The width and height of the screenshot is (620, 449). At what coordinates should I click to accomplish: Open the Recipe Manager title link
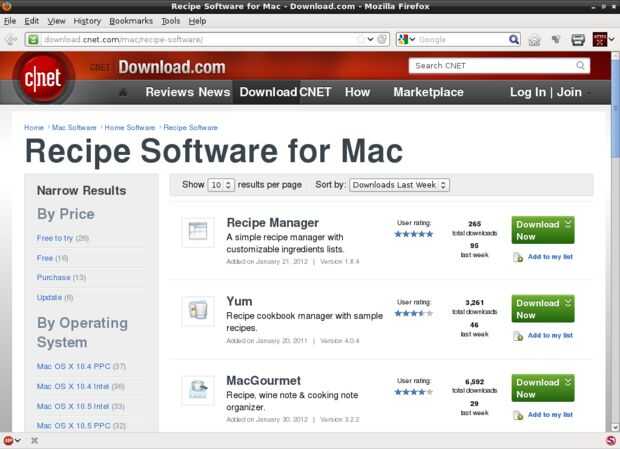click(x=272, y=223)
